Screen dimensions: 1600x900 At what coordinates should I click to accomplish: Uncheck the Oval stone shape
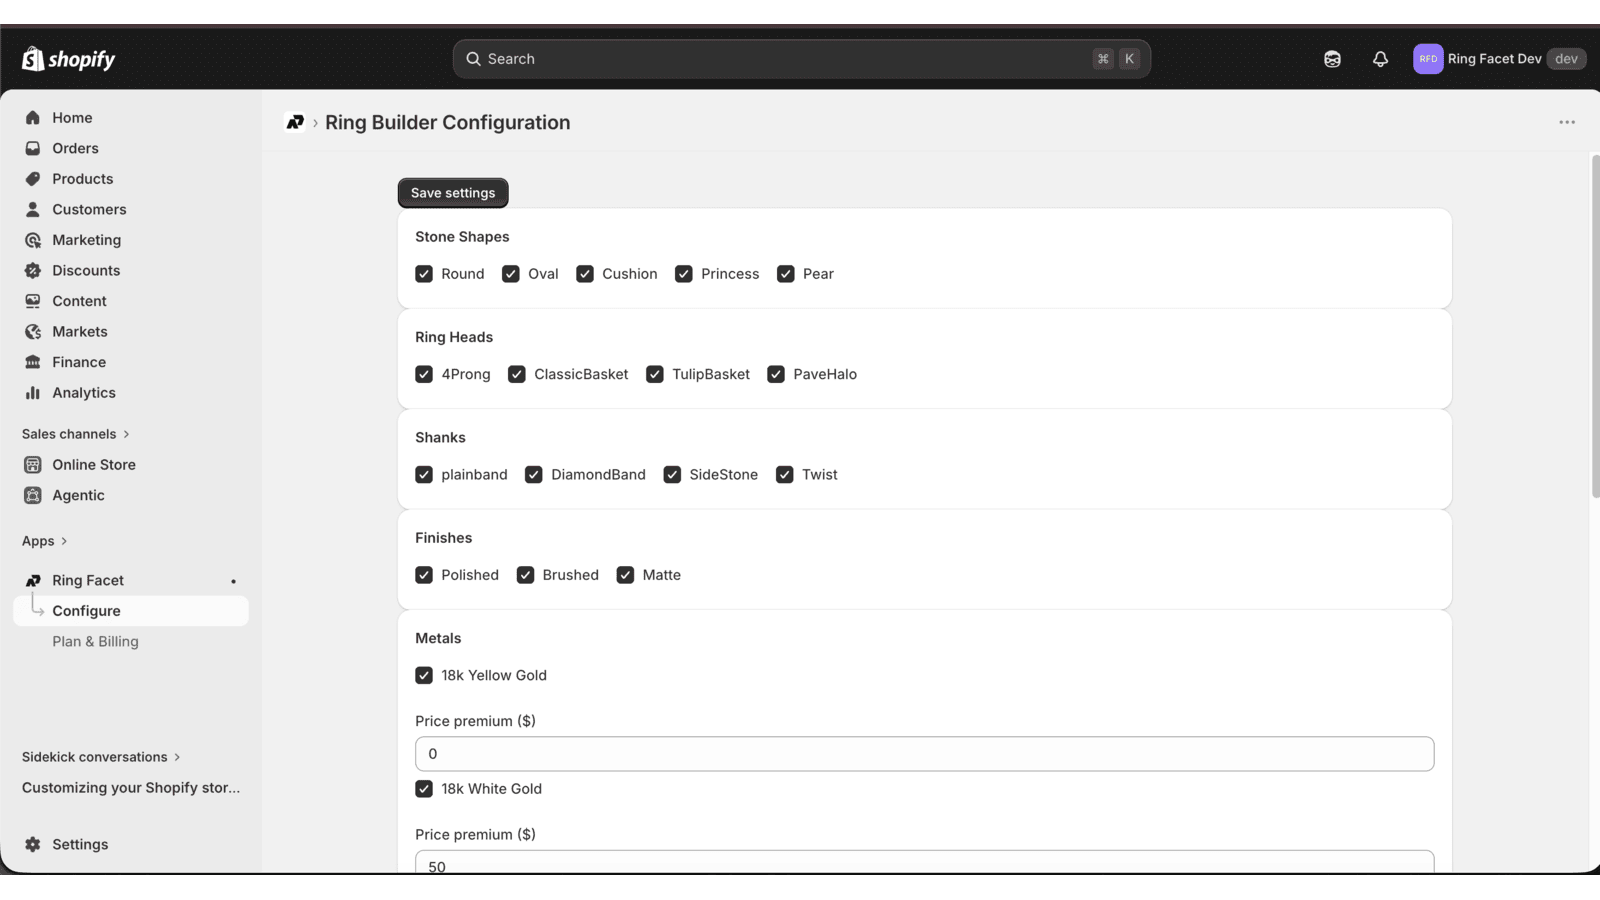pos(511,274)
